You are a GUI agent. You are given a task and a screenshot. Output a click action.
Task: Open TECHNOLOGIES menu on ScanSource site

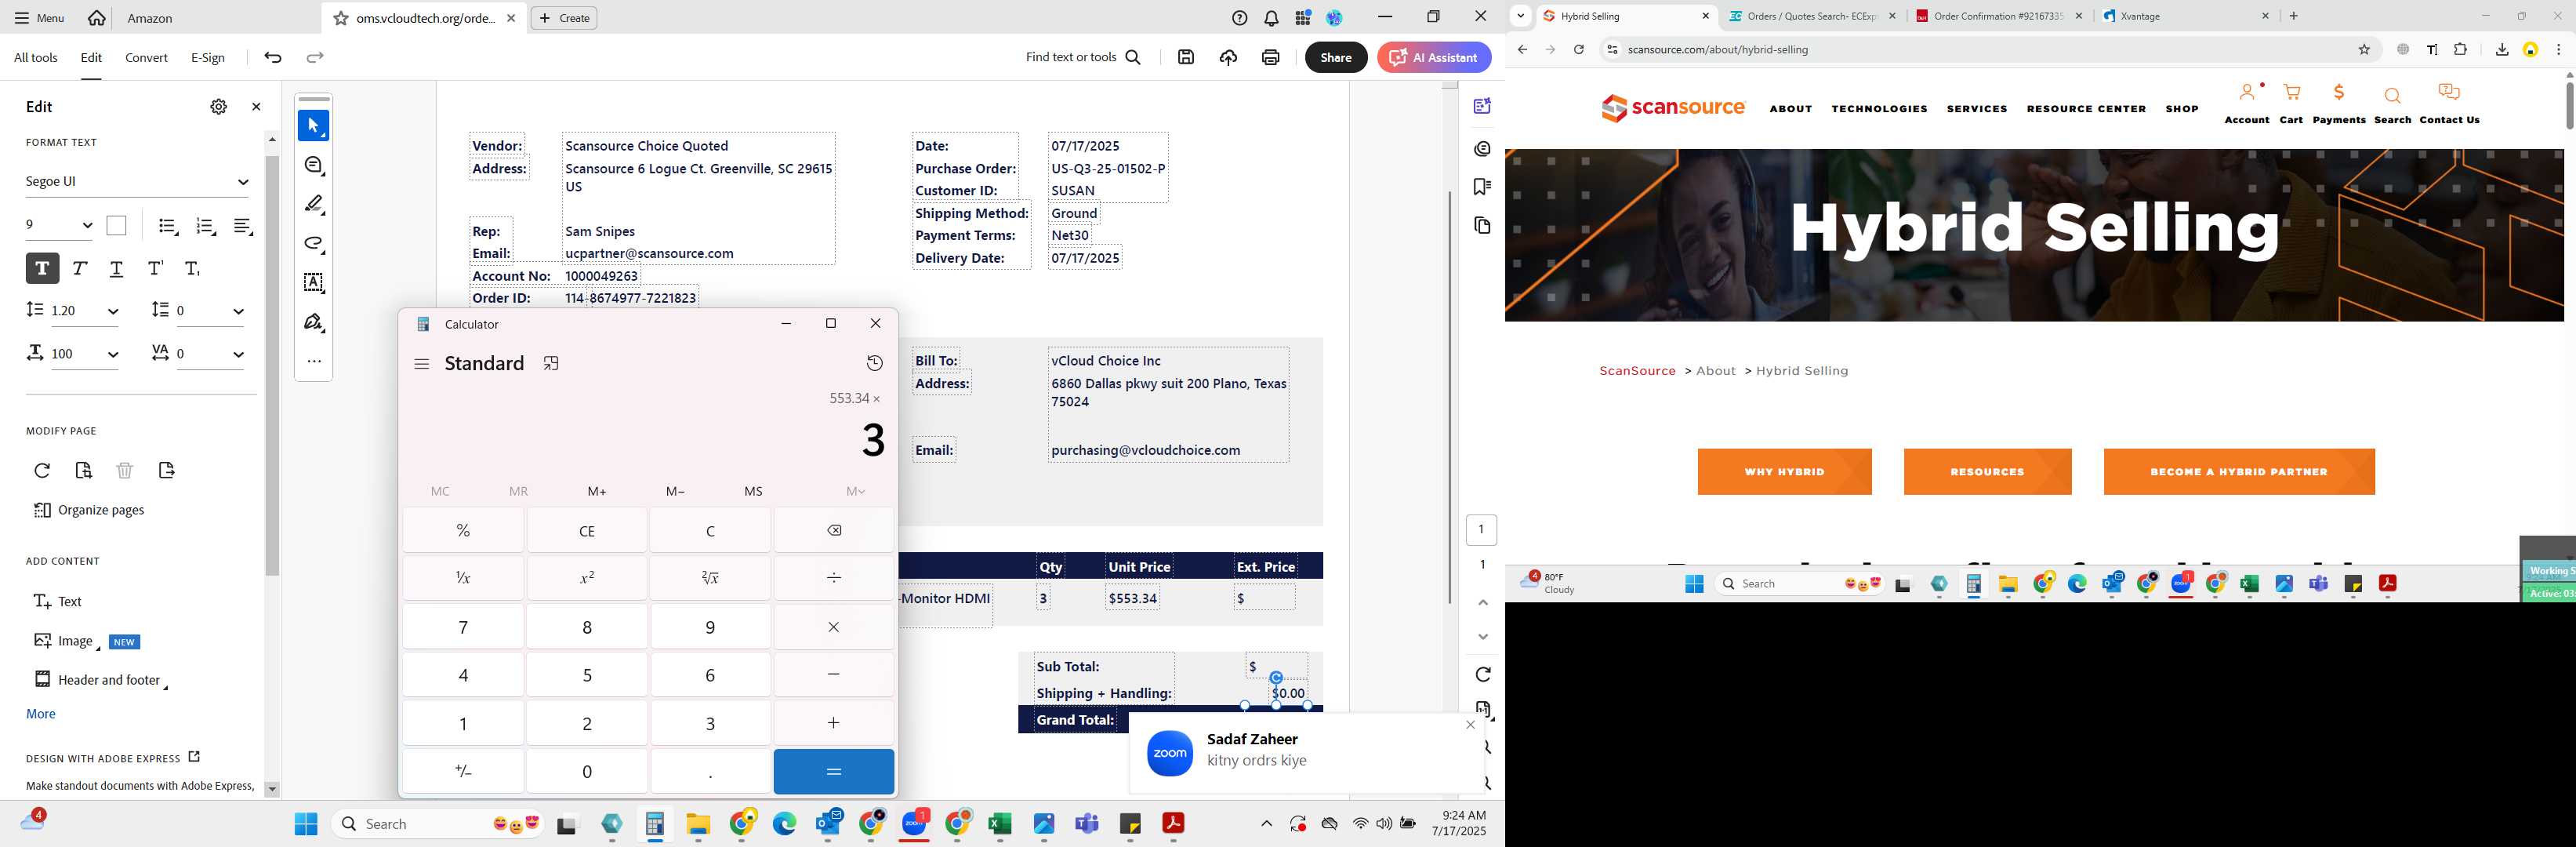tap(1879, 109)
